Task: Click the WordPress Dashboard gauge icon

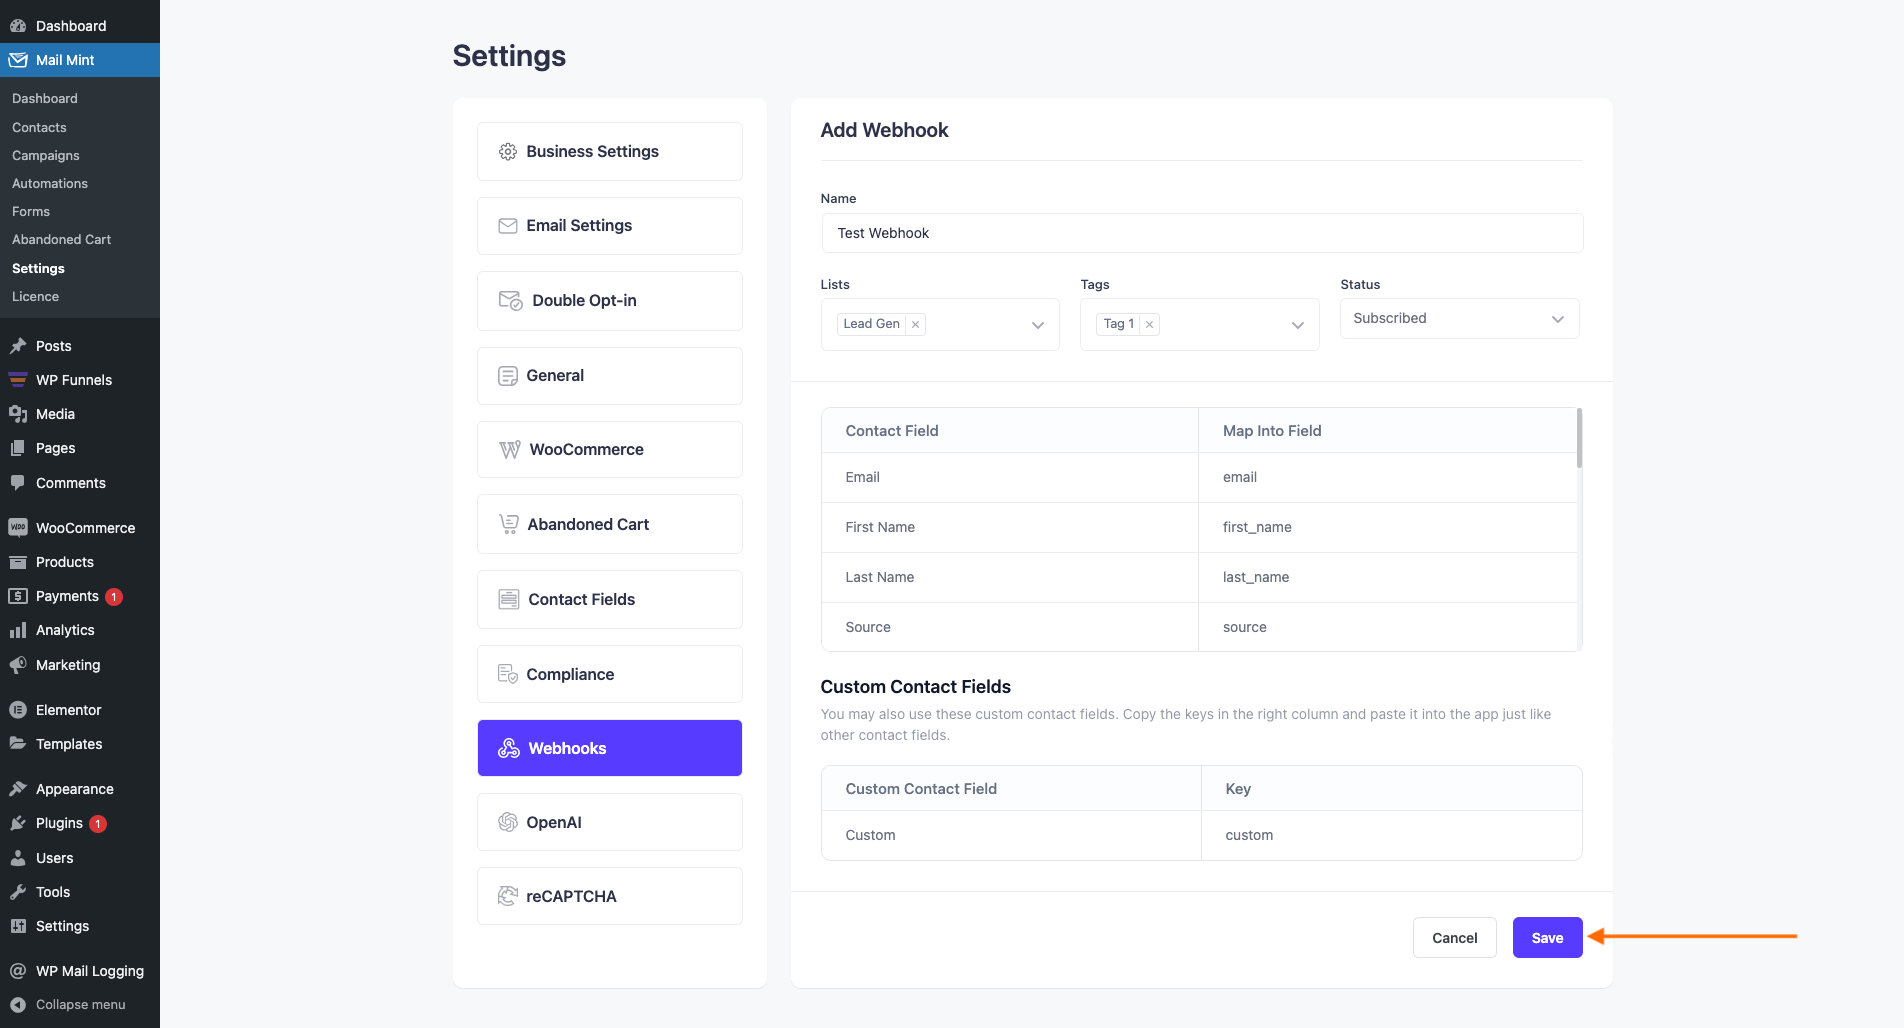Action: pyautogui.click(x=18, y=26)
